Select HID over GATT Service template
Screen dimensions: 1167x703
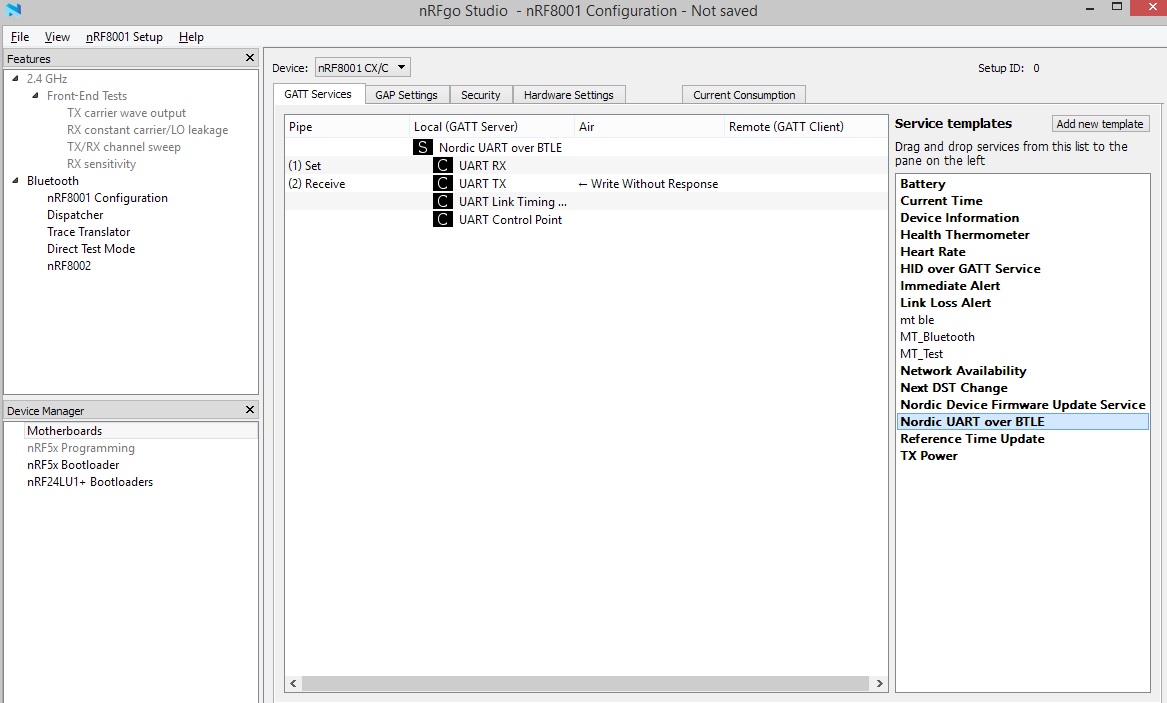click(x=971, y=269)
